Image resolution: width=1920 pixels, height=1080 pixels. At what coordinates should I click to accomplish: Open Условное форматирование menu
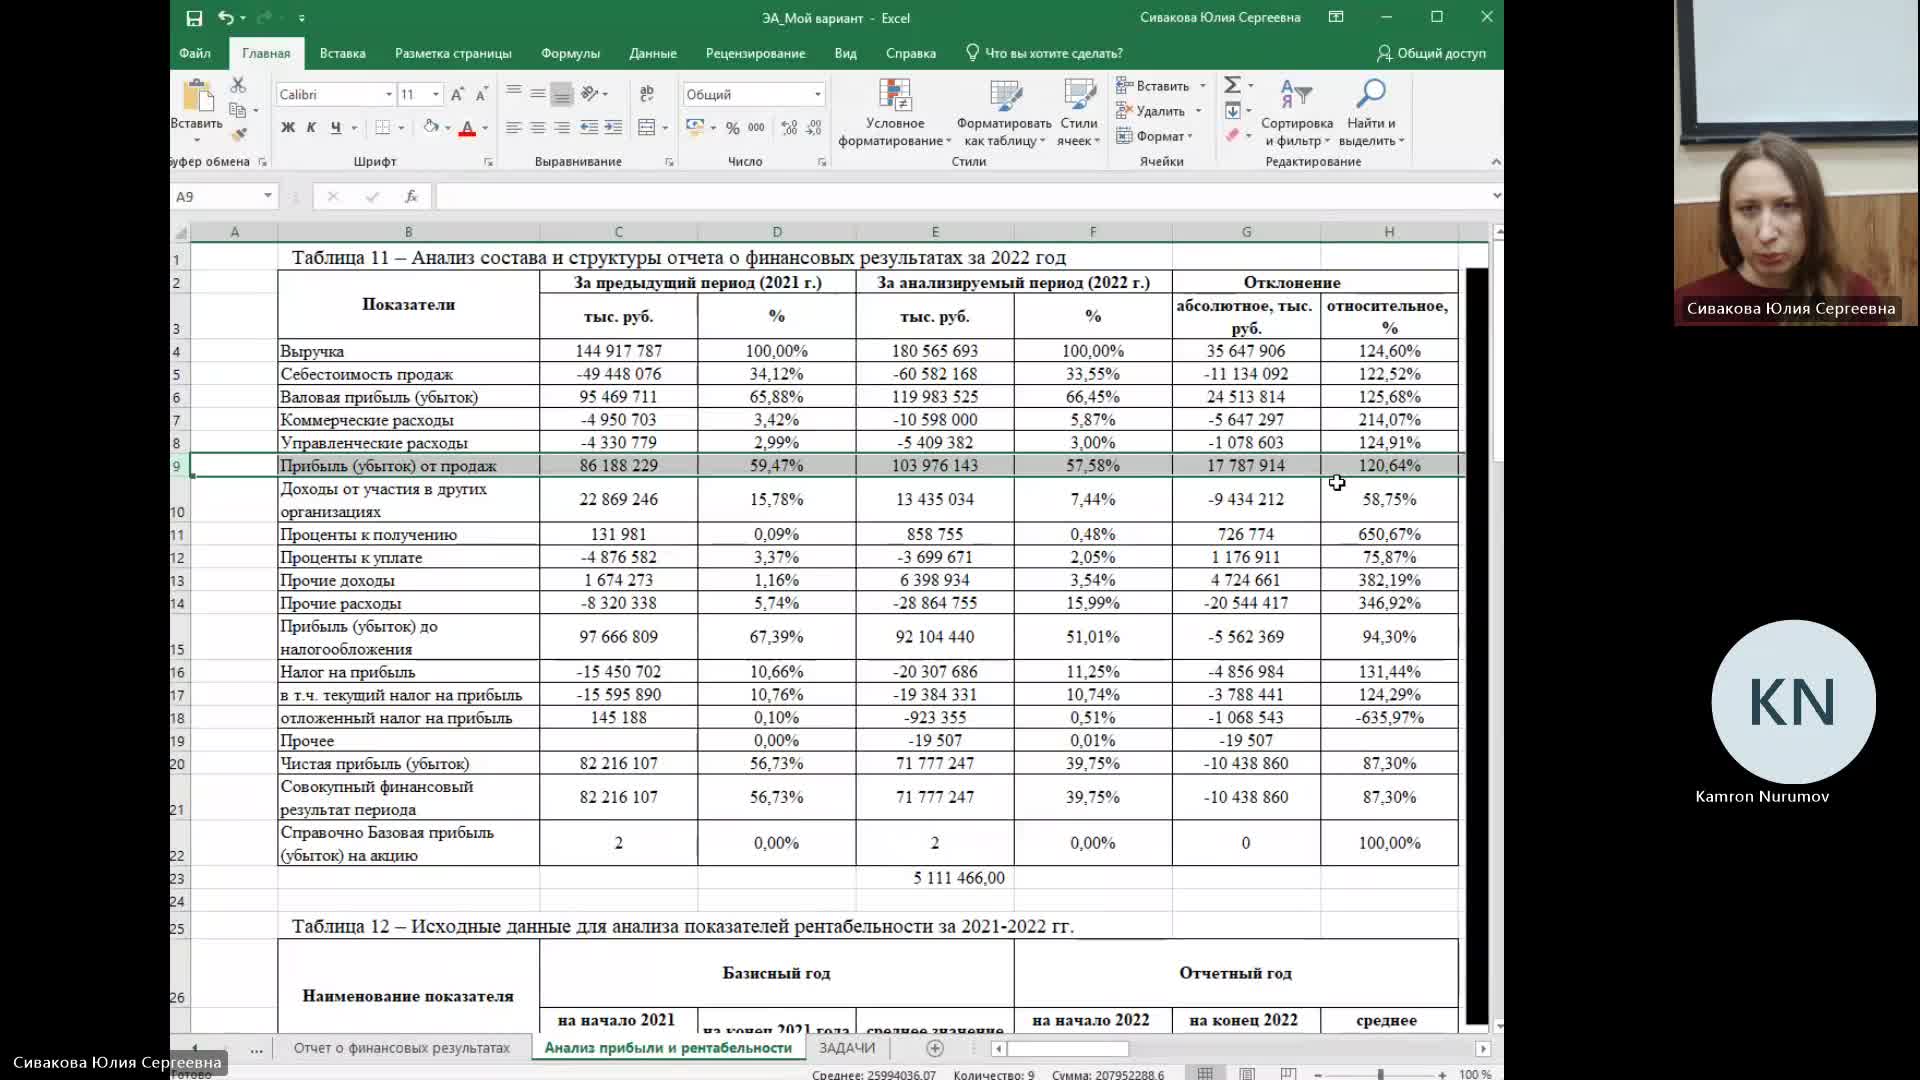tap(895, 112)
